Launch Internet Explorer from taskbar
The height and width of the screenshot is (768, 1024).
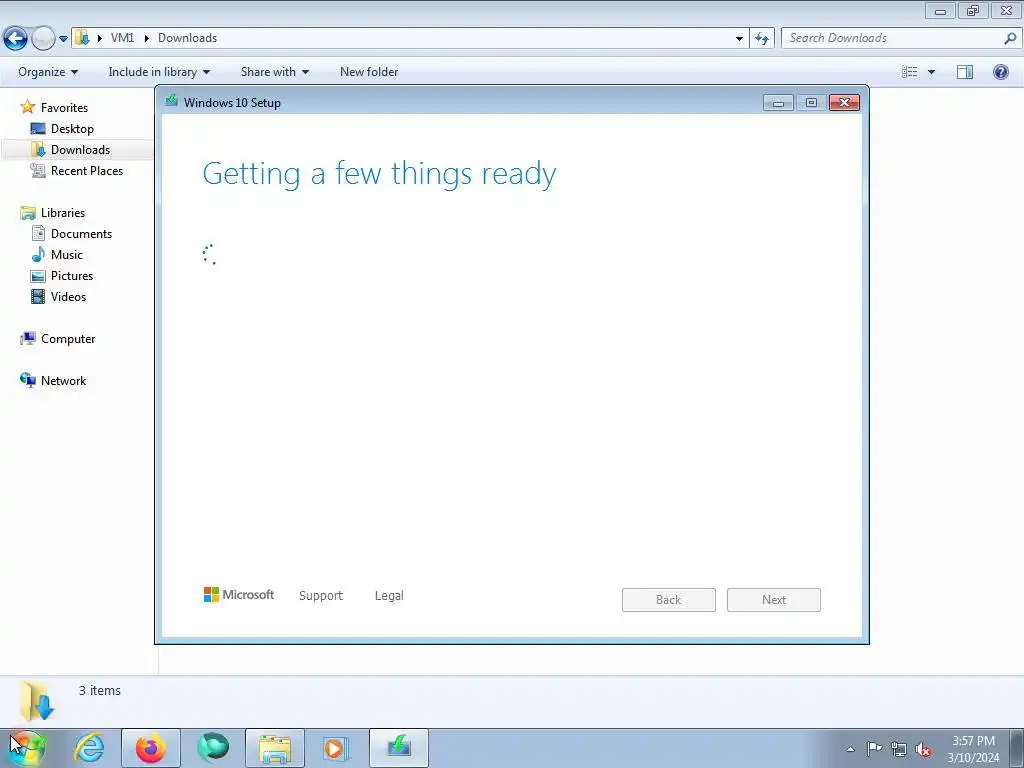pos(89,748)
